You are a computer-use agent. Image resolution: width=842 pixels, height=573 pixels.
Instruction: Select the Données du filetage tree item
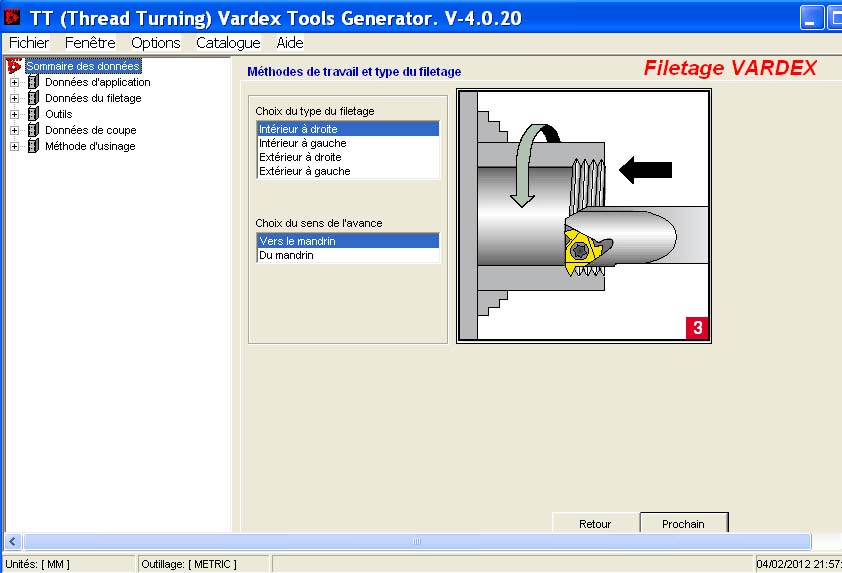93,98
